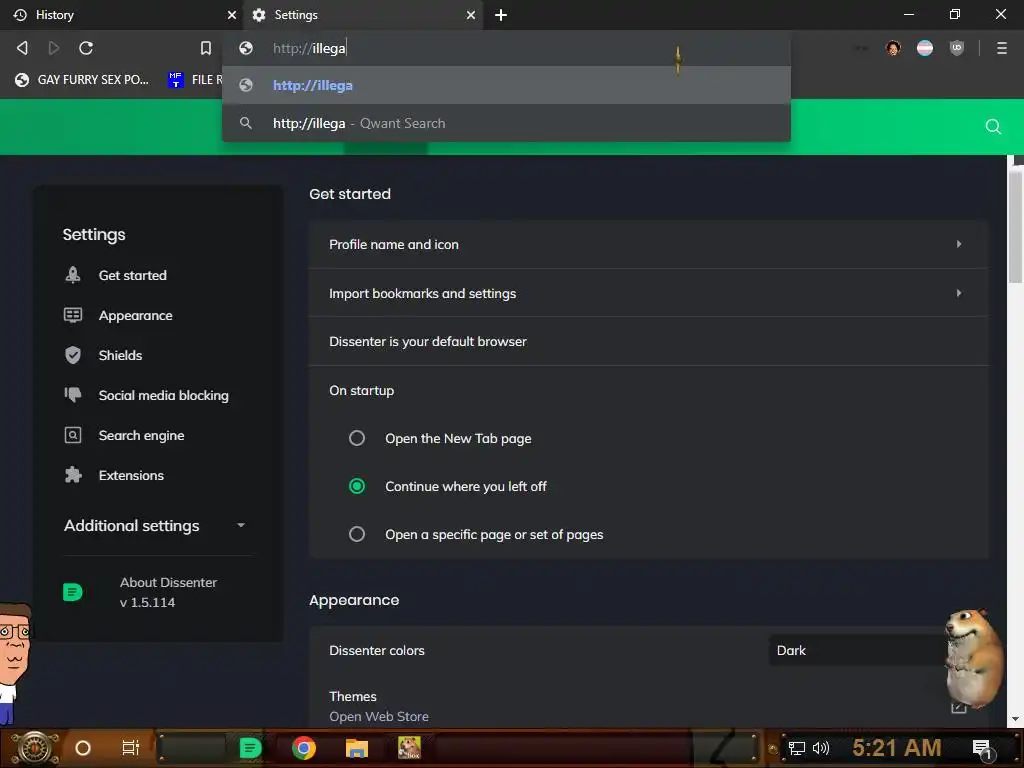Click the Cortana circle in the taskbar
Image resolution: width=1024 pixels, height=768 pixels.
[83, 748]
